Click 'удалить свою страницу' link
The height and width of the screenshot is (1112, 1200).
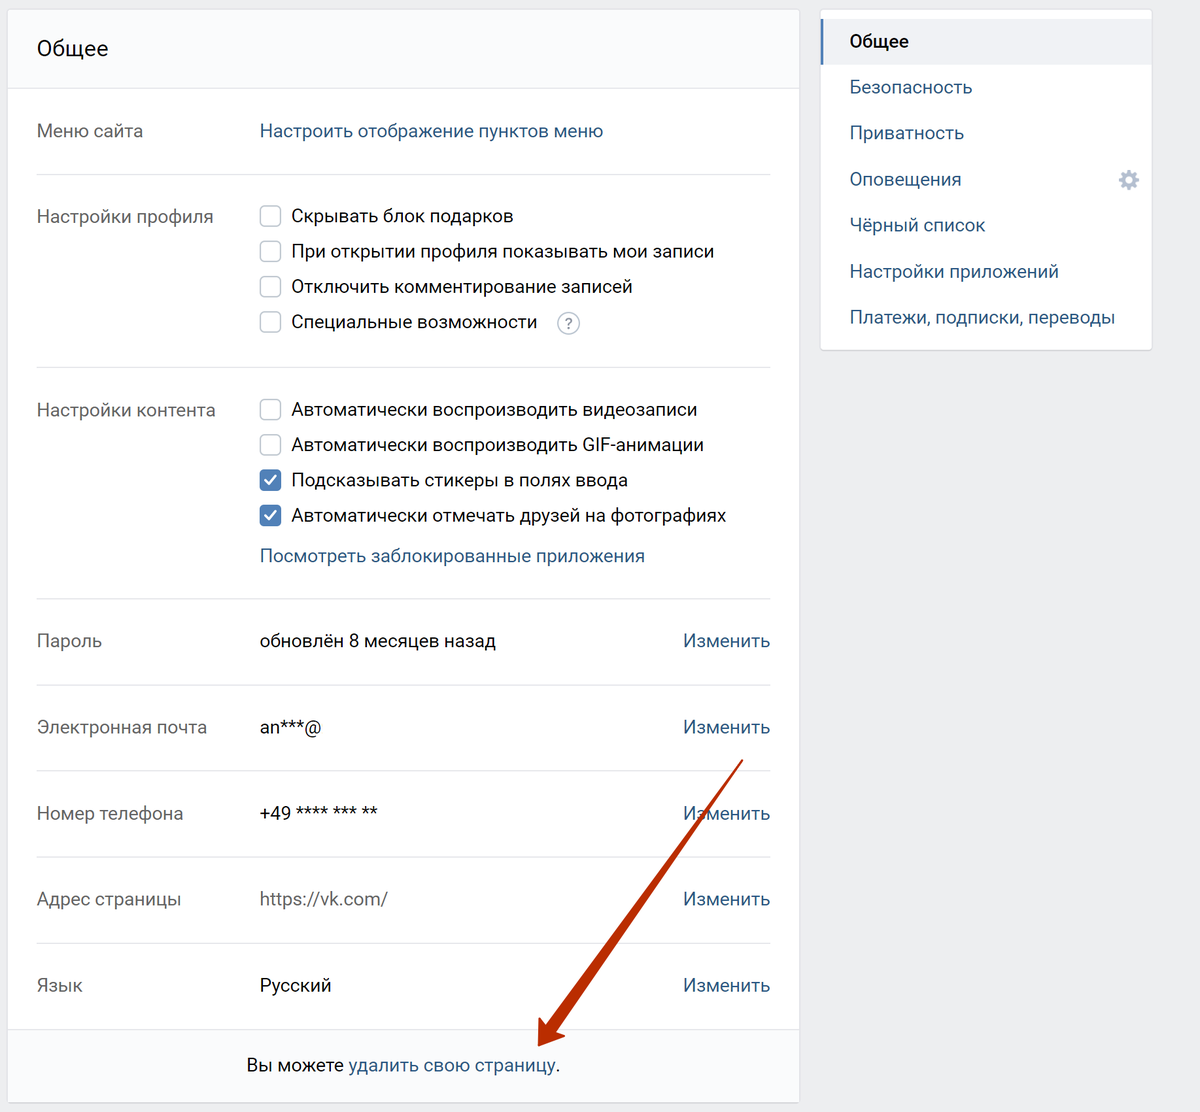coord(451,1065)
